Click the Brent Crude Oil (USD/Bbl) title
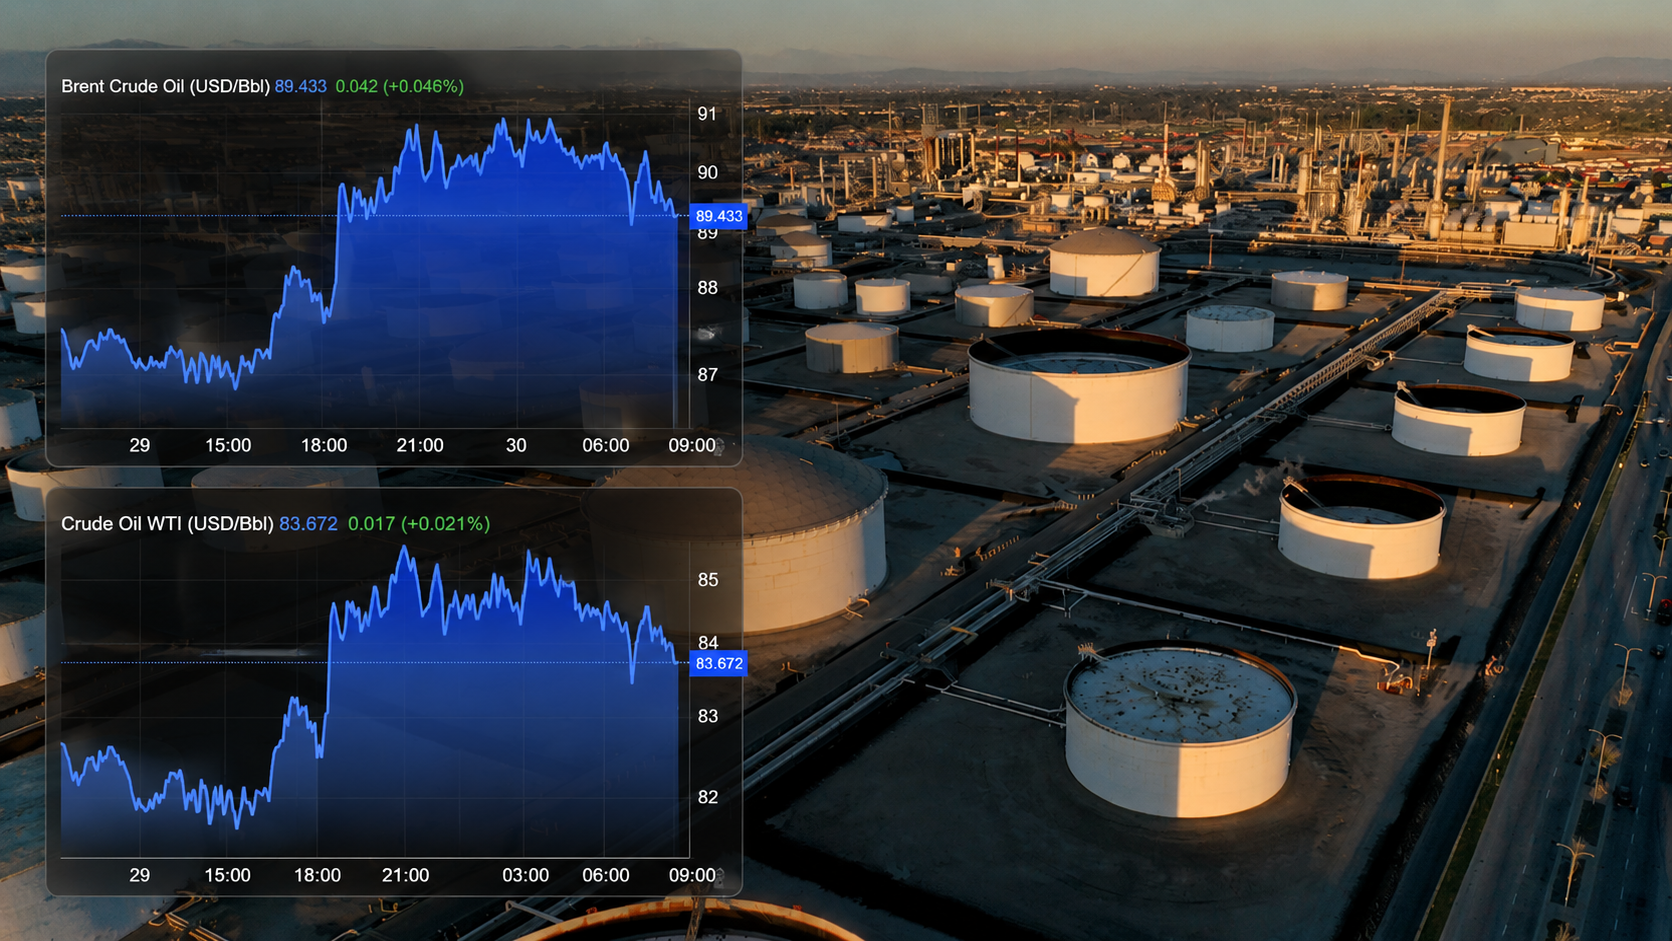Image resolution: width=1672 pixels, height=941 pixels. pos(165,86)
